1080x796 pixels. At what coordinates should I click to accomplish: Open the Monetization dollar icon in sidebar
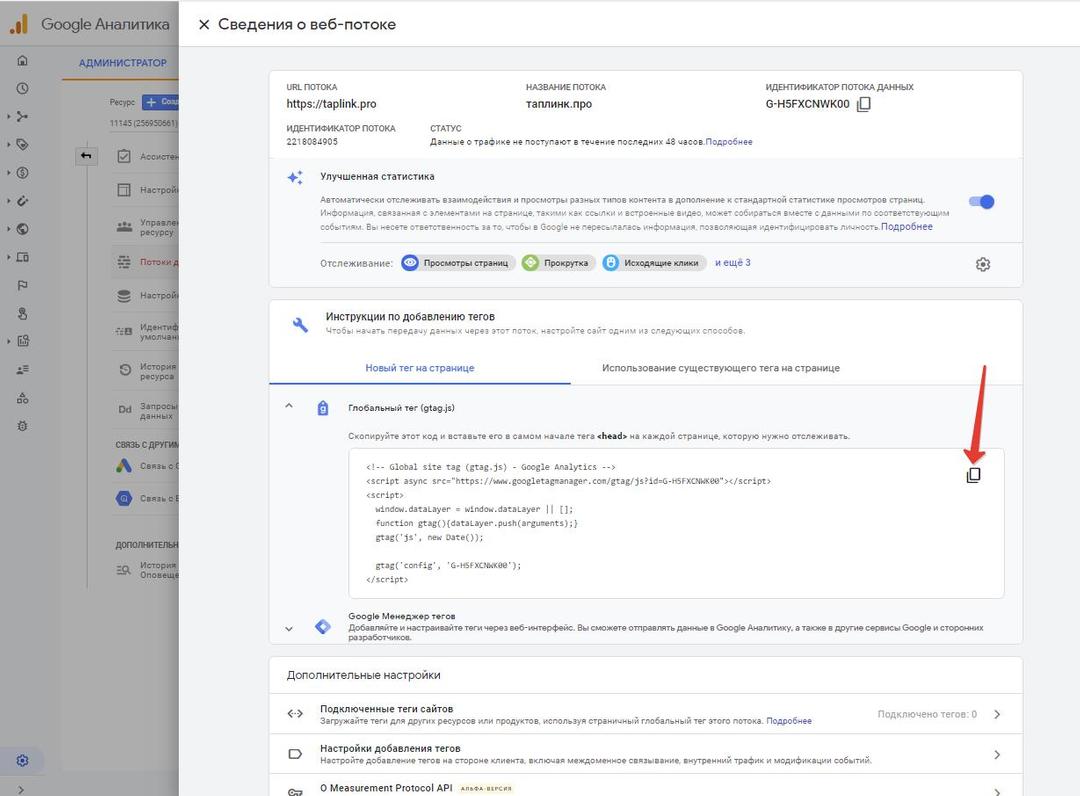click(22, 173)
